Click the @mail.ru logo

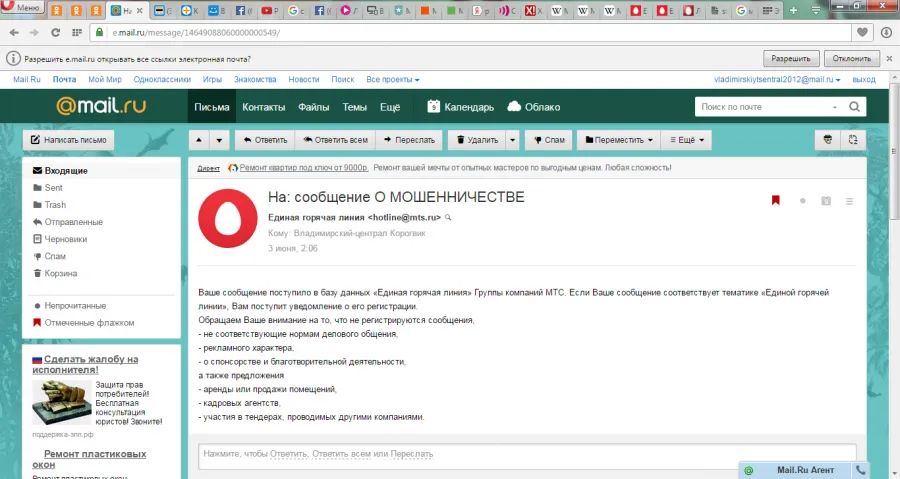click(x=101, y=106)
